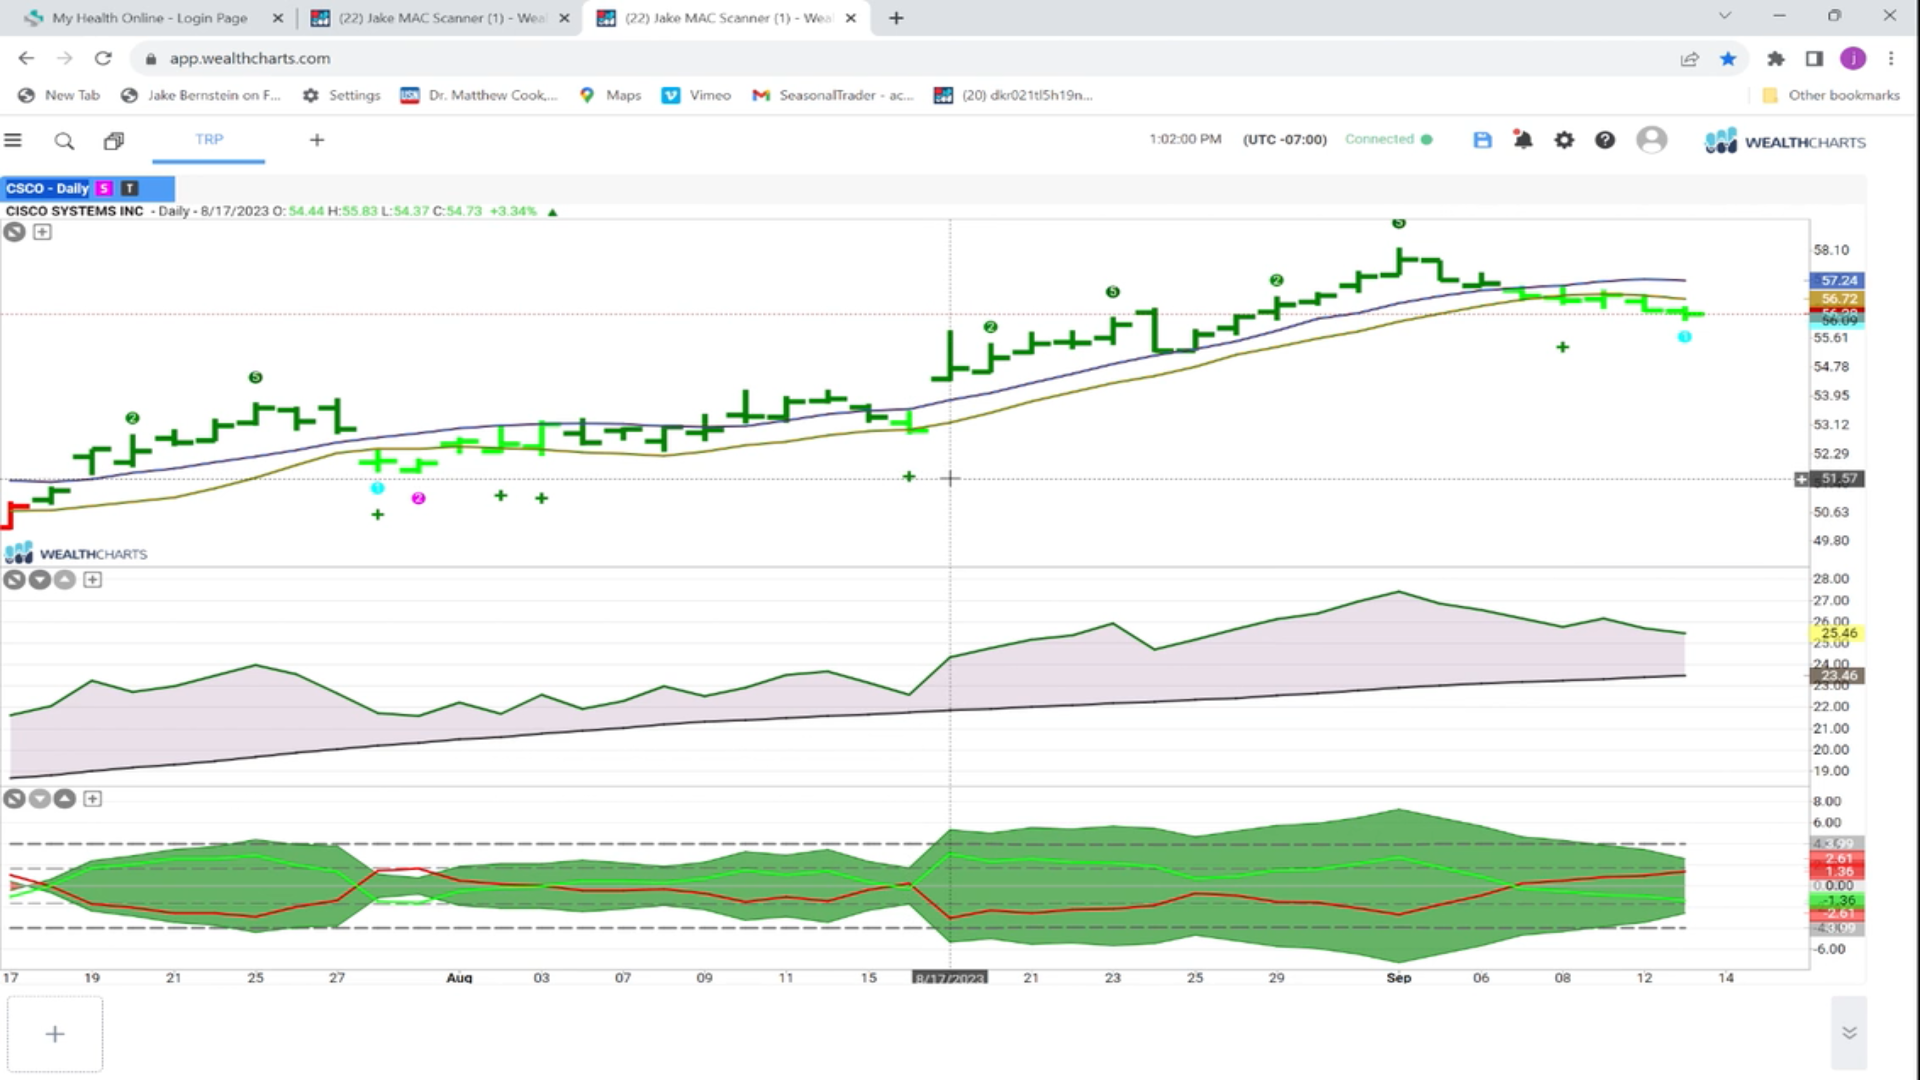Open the browser extensions puzzle icon
The image size is (1920, 1080).
click(x=1775, y=59)
